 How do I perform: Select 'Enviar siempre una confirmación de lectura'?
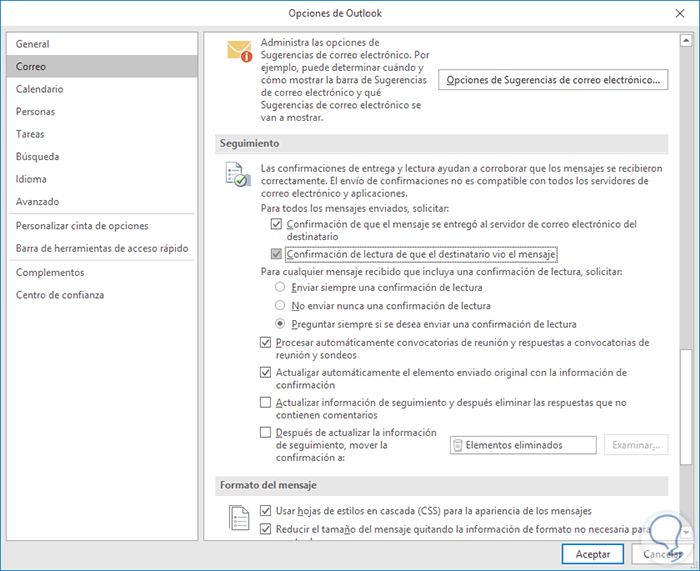(x=280, y=287)
